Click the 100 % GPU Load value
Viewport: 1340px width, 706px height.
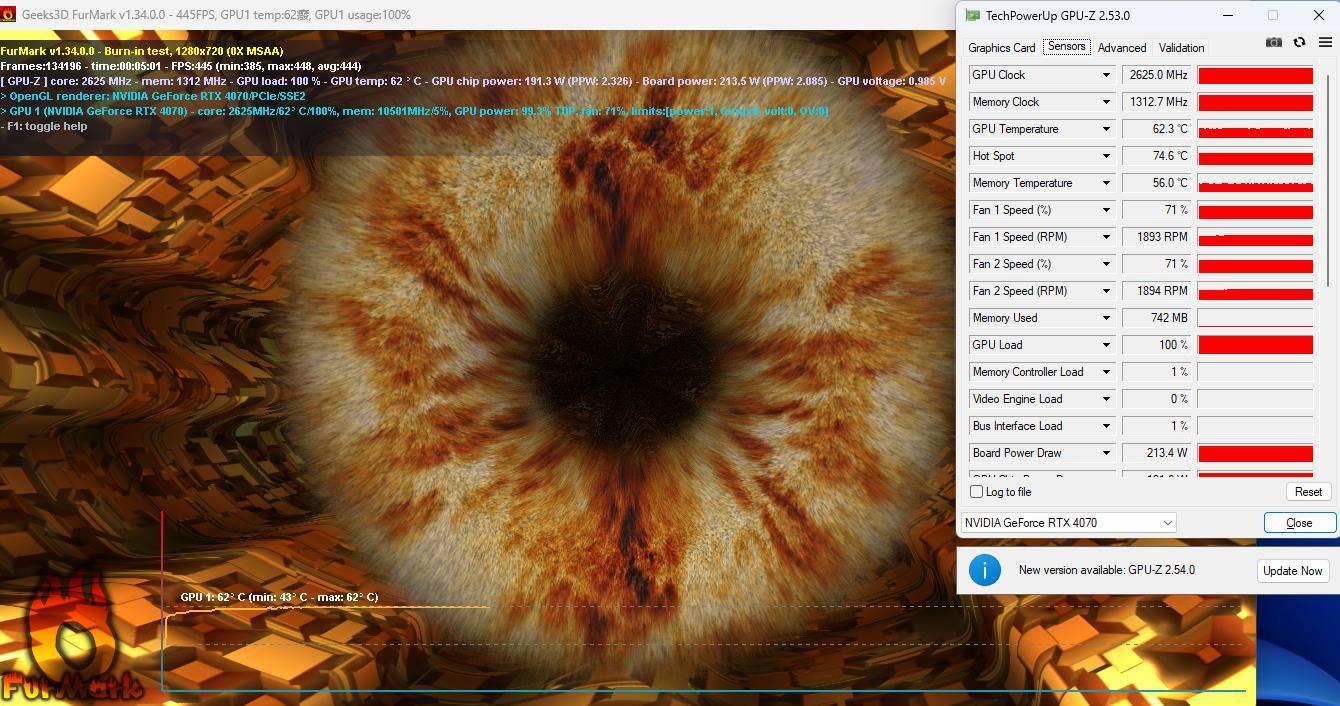pyautogui.click(x=1158, y=345)
